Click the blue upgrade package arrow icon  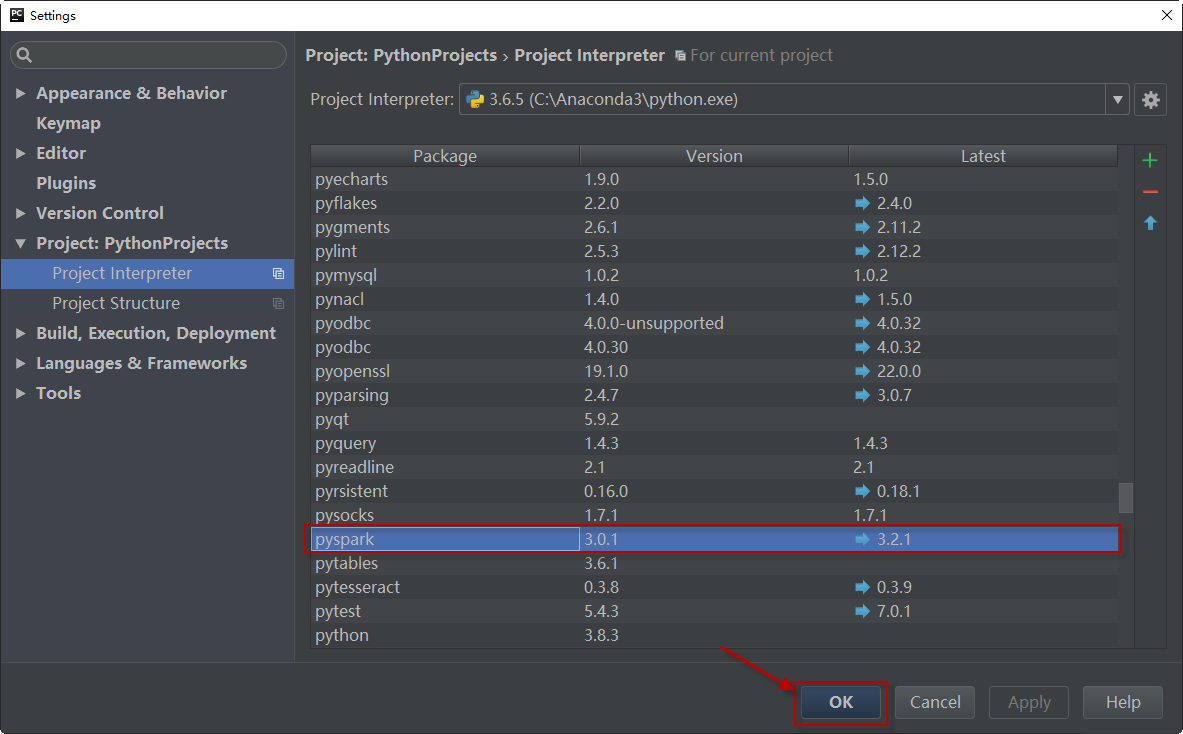click(1150, 223)
